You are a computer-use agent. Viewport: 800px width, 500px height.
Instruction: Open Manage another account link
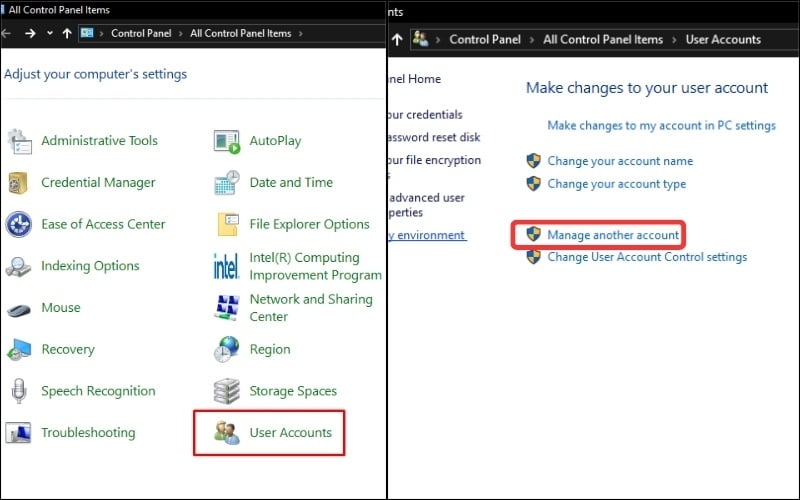pyautogui.click(x=613, y=235)
